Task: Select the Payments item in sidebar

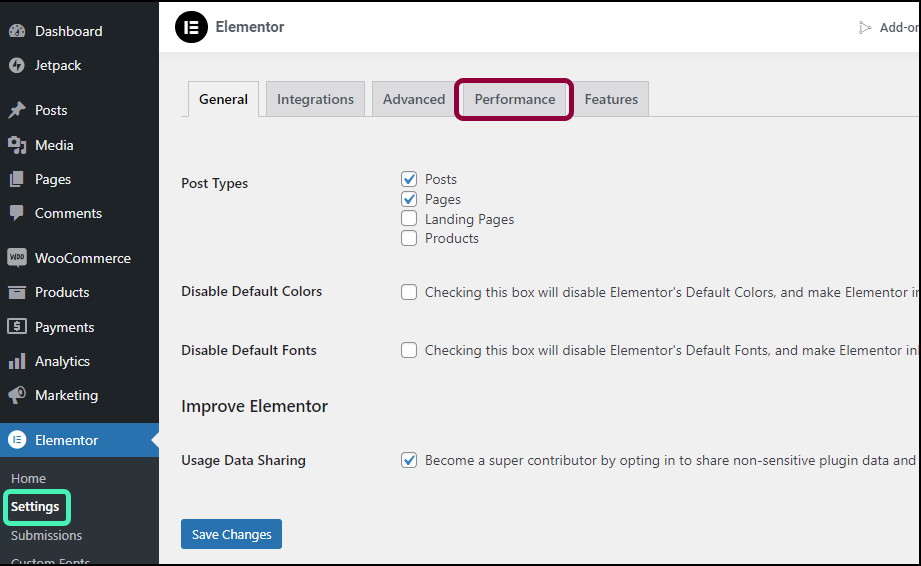Action: 64,327
